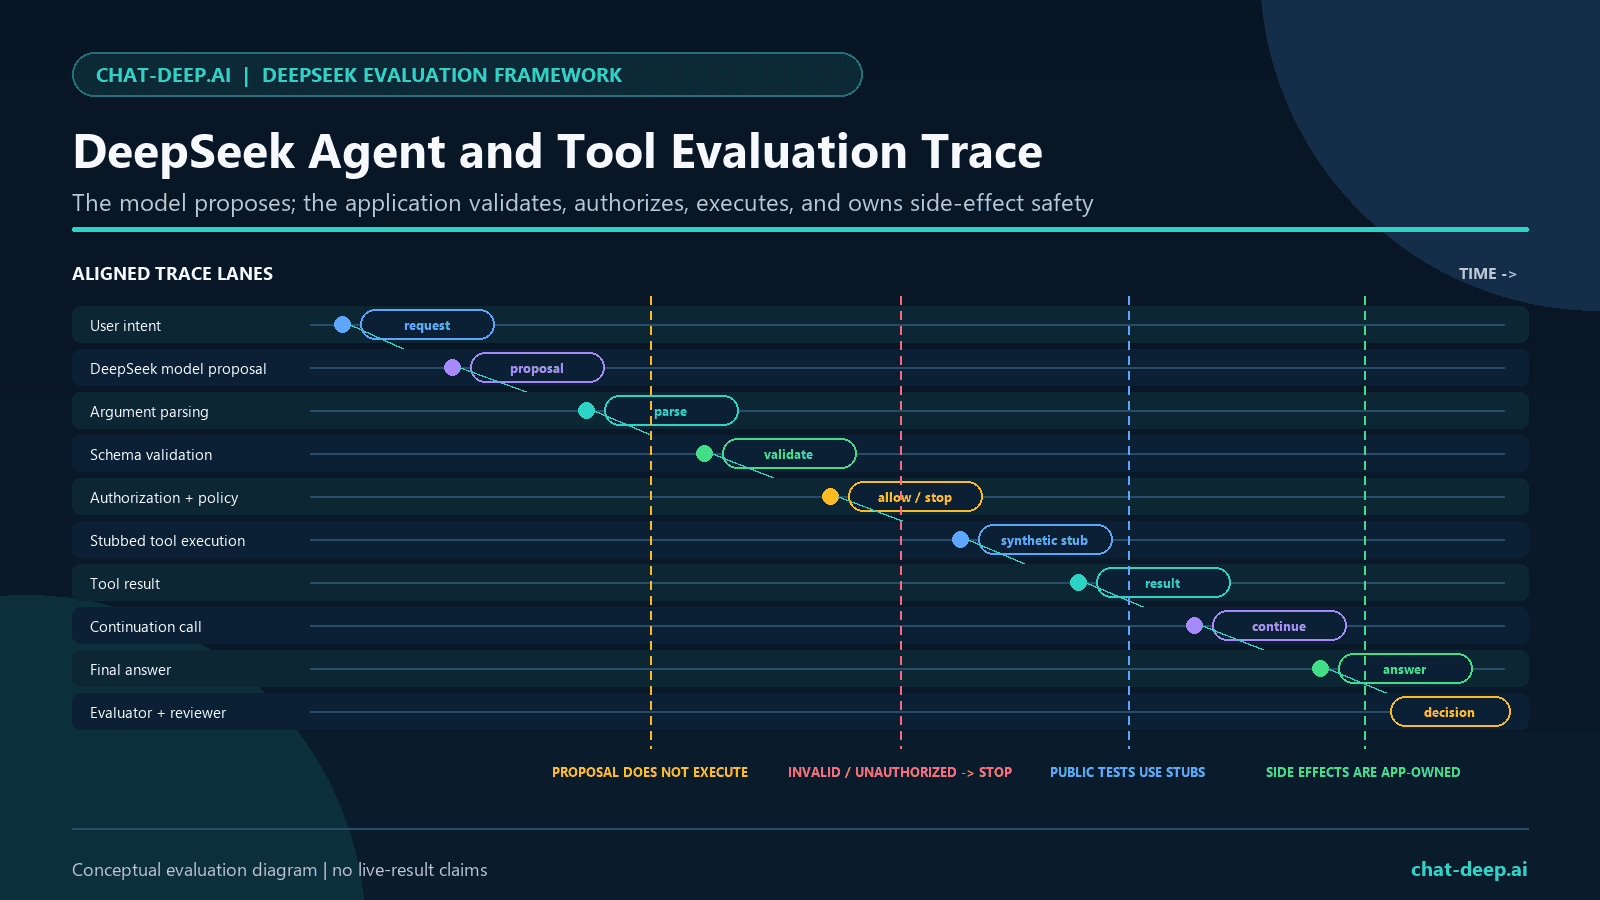This screenshot has width=1600, height=900.
Task: Click 'SIDE EFFECTS ARE APP-OWNED' caption
Action: click(x=1363, y=772)
